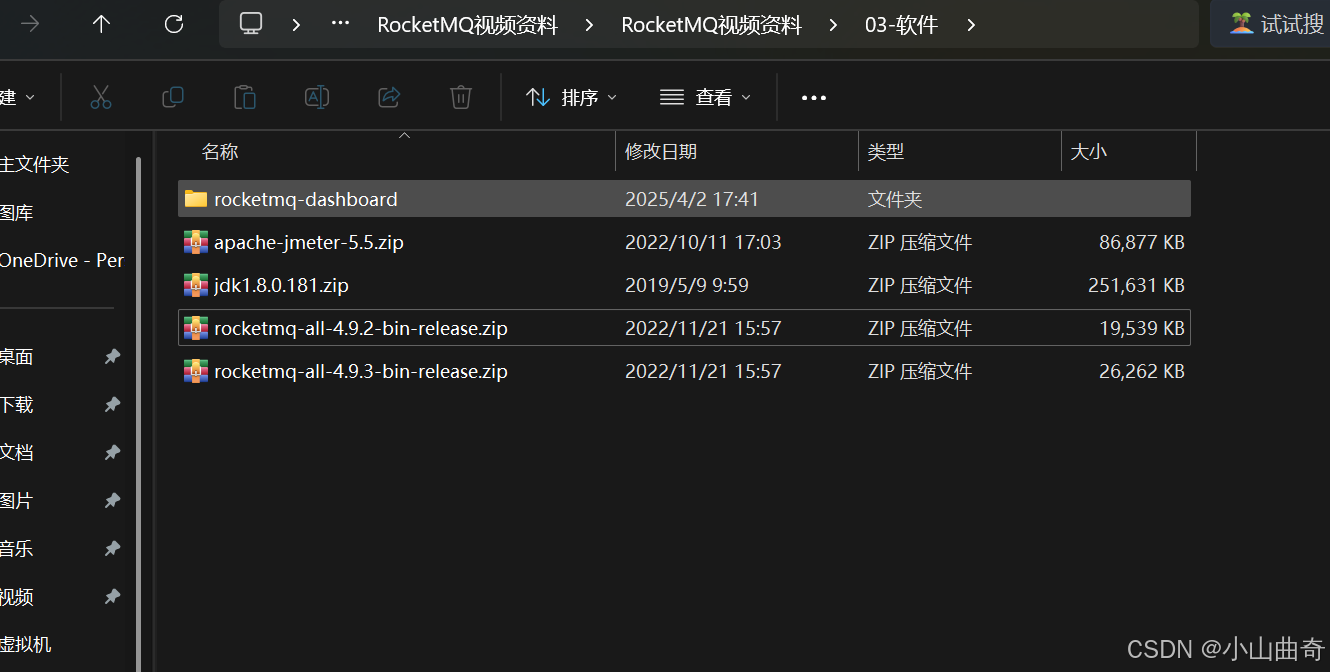1330x672 pixels.
Task: Click the 86,877 KB size cell
Action: click(x=1141, y=242)
